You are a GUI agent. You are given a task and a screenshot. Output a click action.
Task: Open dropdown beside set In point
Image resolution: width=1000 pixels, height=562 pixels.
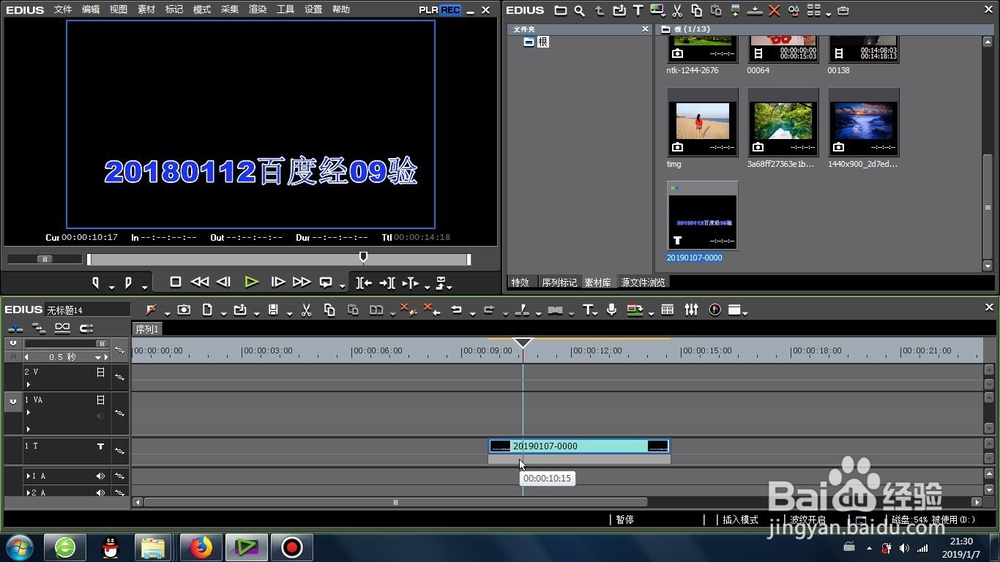(112, 286)
